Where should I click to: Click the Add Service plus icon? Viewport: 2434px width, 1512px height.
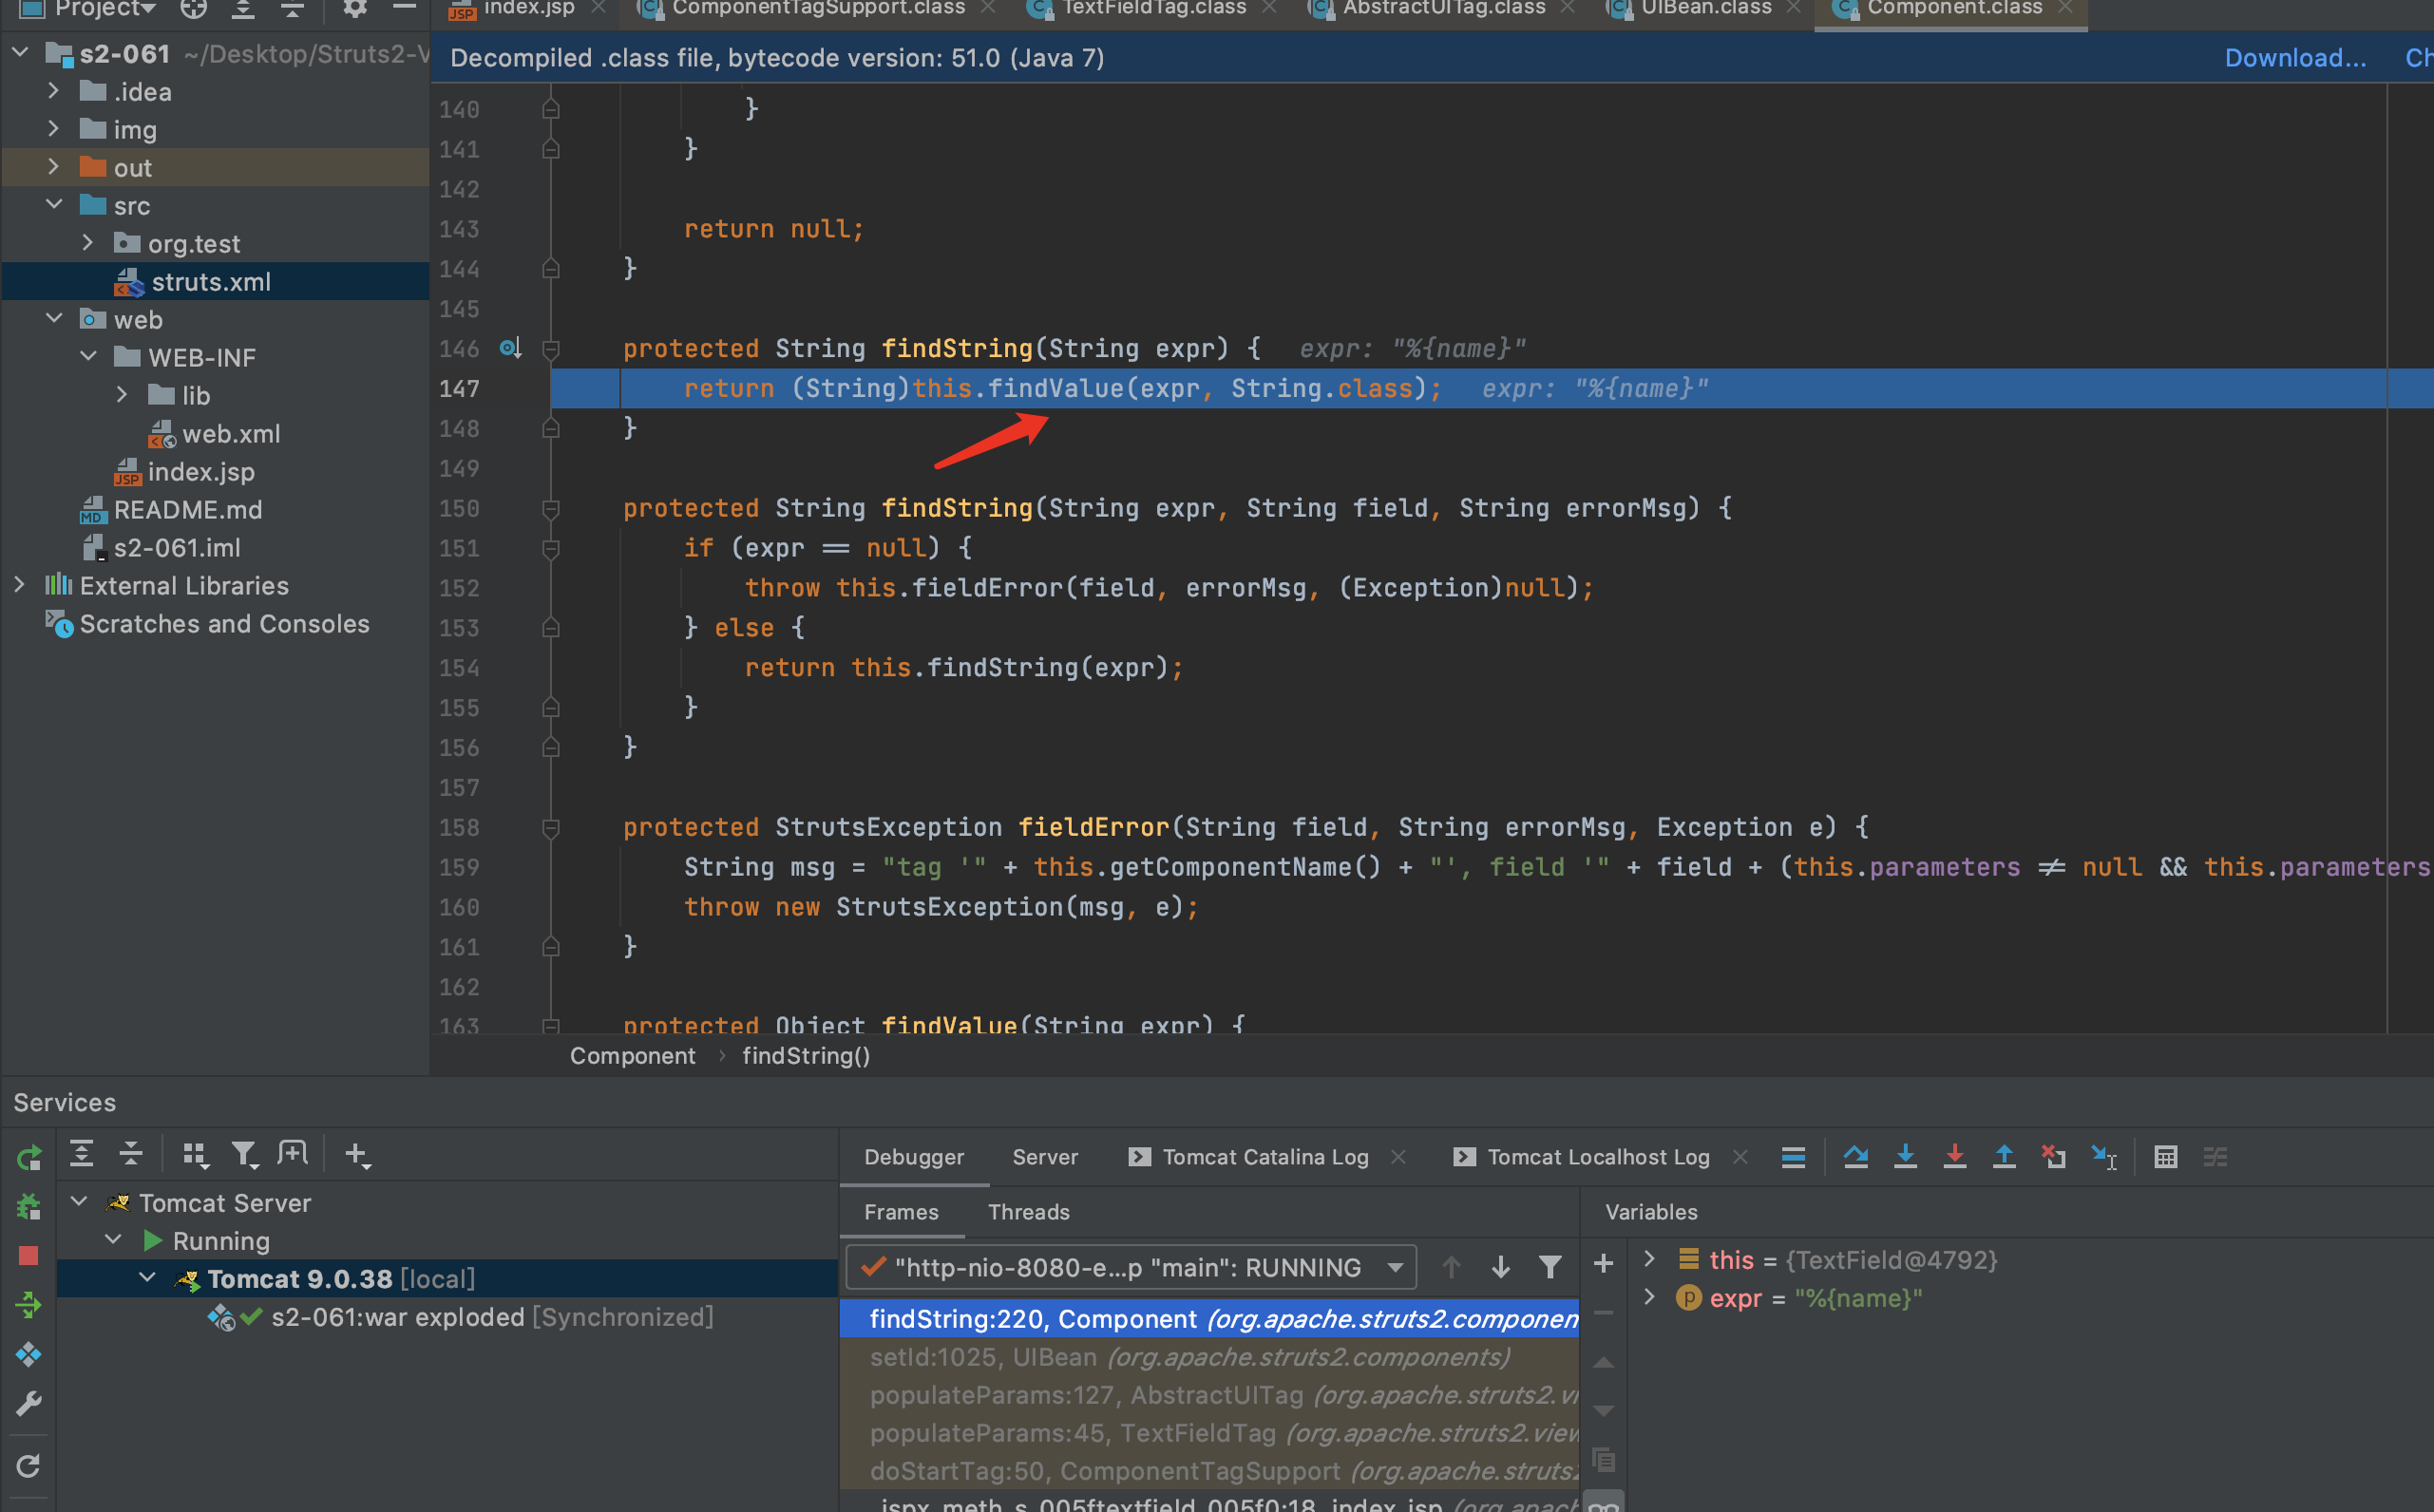coord(357,1155)
